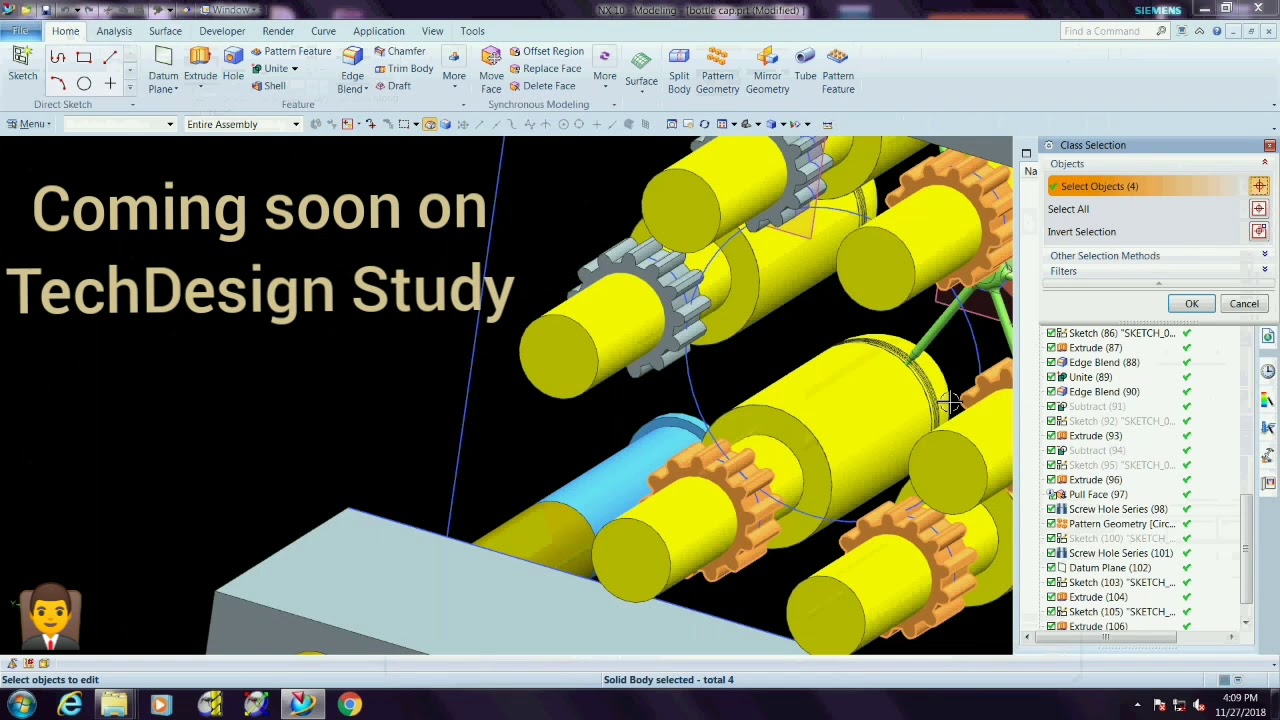Click the Offset Region command
Image resolution: width=1280 pixels, height=720 pixels.
pos(546,51)
